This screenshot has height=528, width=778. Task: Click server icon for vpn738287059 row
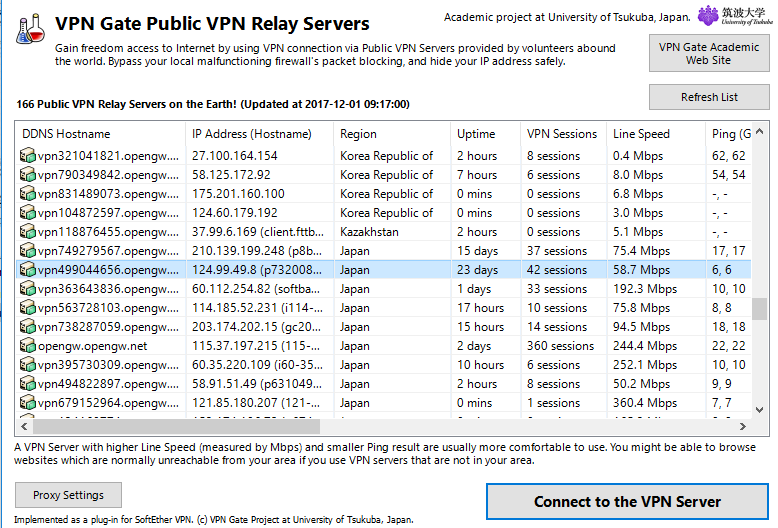[28, 327]
